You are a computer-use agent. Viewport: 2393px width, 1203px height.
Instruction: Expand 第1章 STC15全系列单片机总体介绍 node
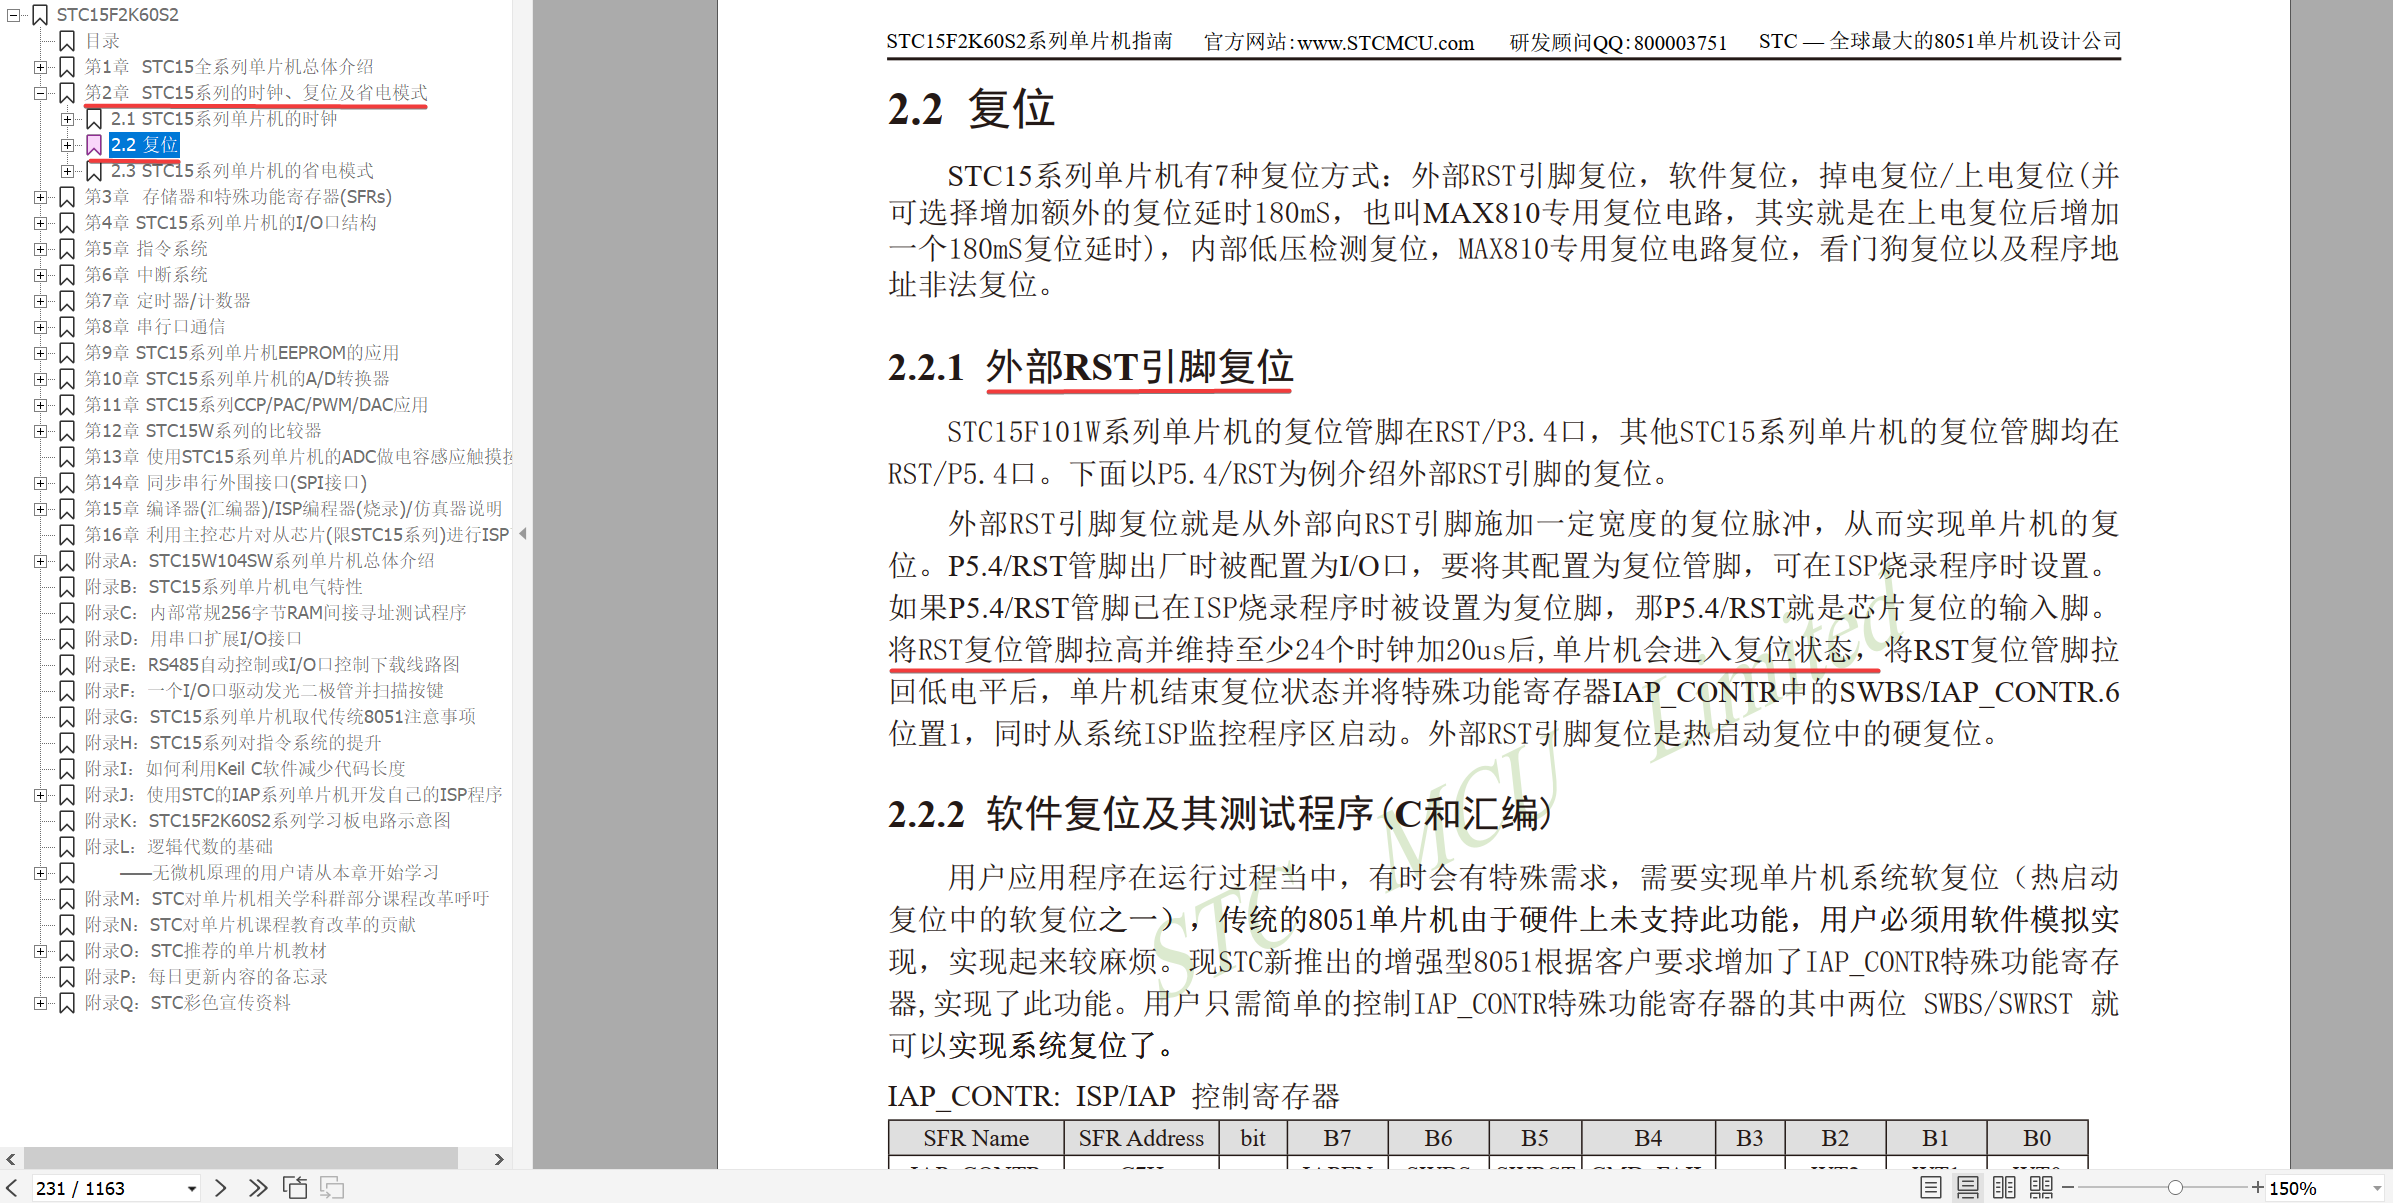40,67
